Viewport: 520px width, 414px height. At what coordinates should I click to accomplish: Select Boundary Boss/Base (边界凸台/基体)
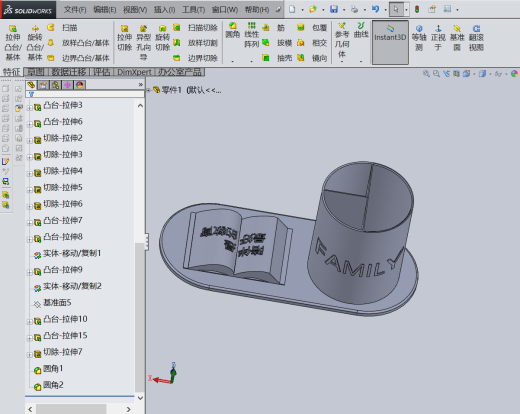[79, 58]
